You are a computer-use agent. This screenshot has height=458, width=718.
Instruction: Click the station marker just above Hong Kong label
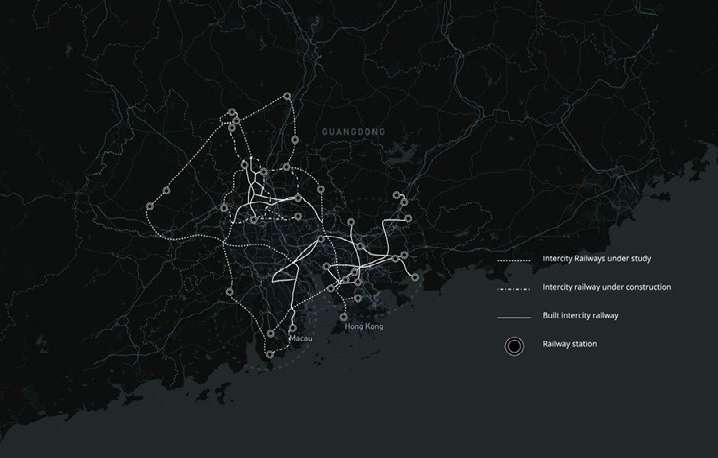click(x=343, y=316)
